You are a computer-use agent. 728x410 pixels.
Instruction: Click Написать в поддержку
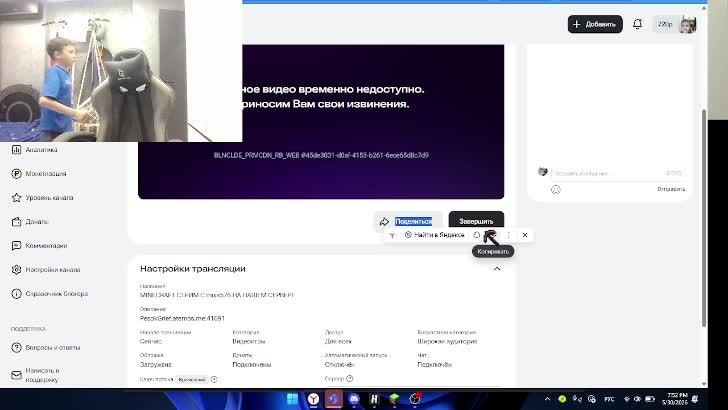pos(35,375)
